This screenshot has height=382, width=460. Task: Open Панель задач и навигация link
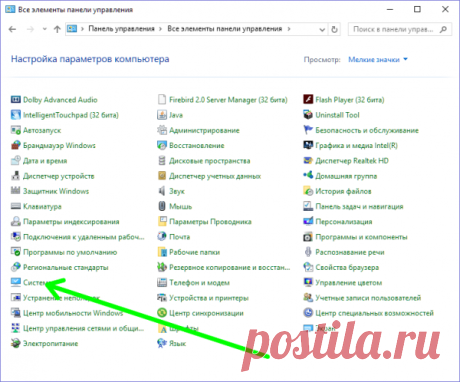click(359, 207)
